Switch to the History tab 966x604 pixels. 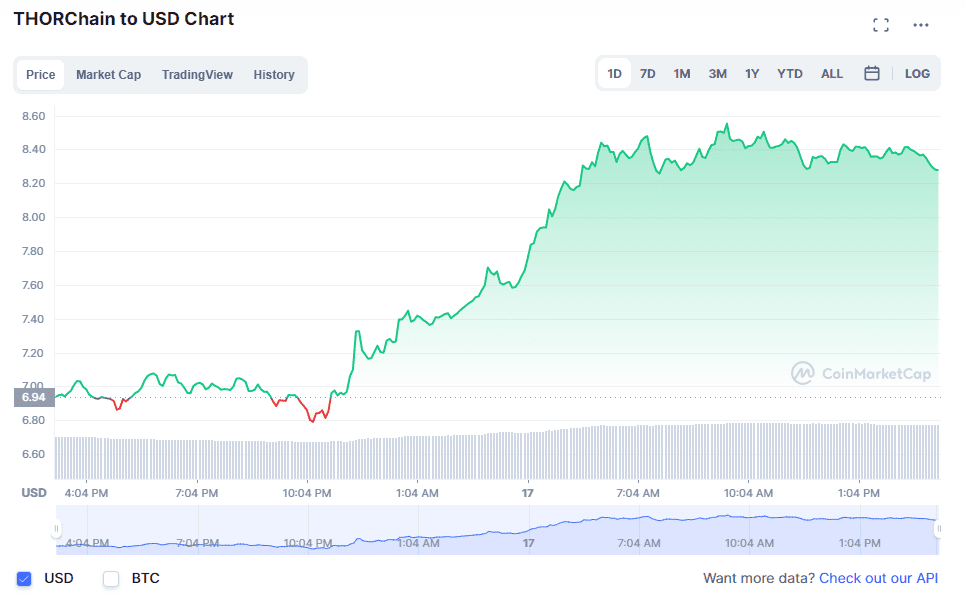coord(273,74)
